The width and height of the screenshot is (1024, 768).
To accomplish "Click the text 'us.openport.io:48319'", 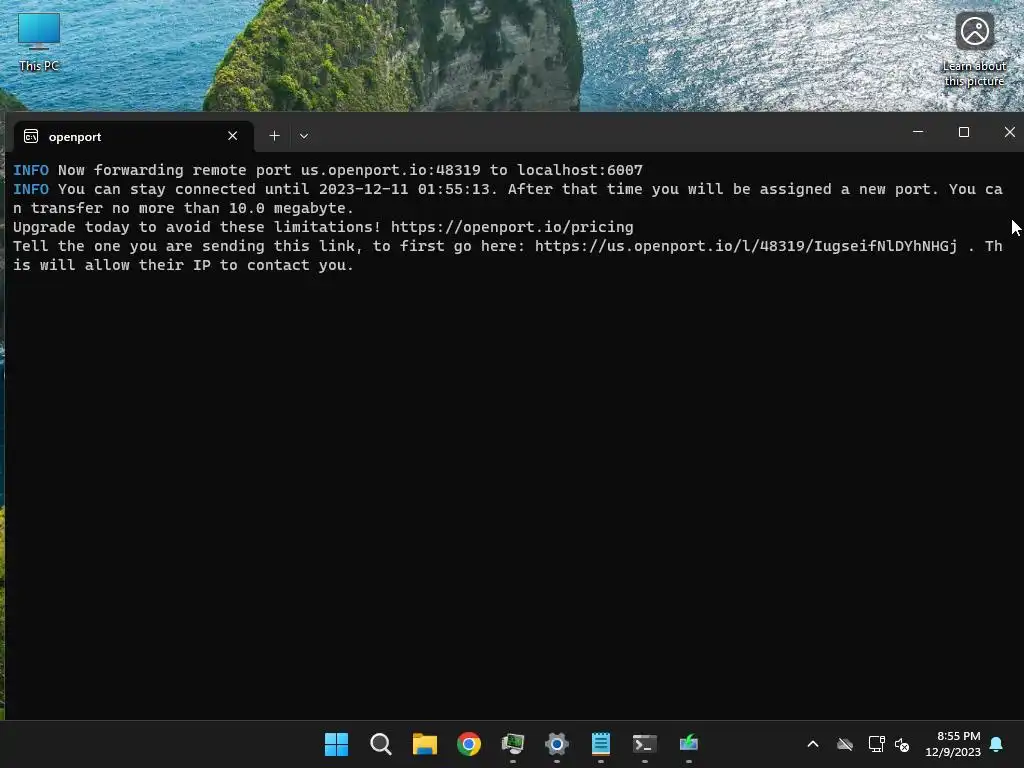I will pyautogui.click(x=391, y=170).
